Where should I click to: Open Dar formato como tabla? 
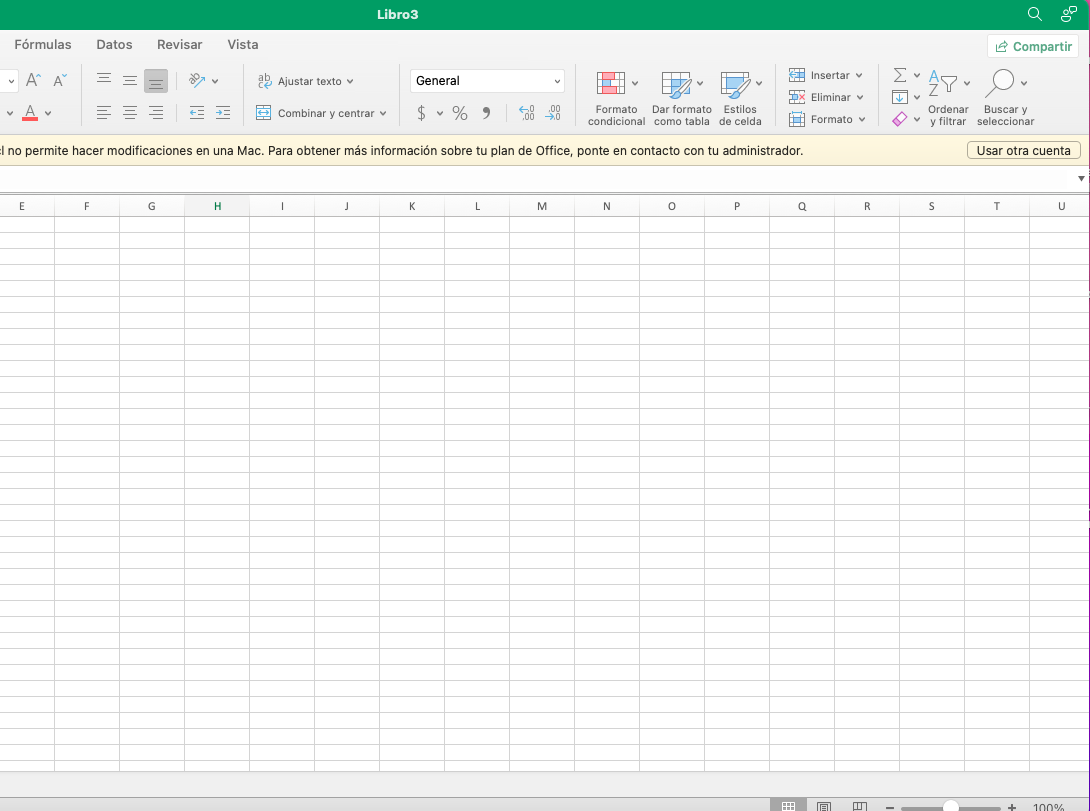pos(681,99)
